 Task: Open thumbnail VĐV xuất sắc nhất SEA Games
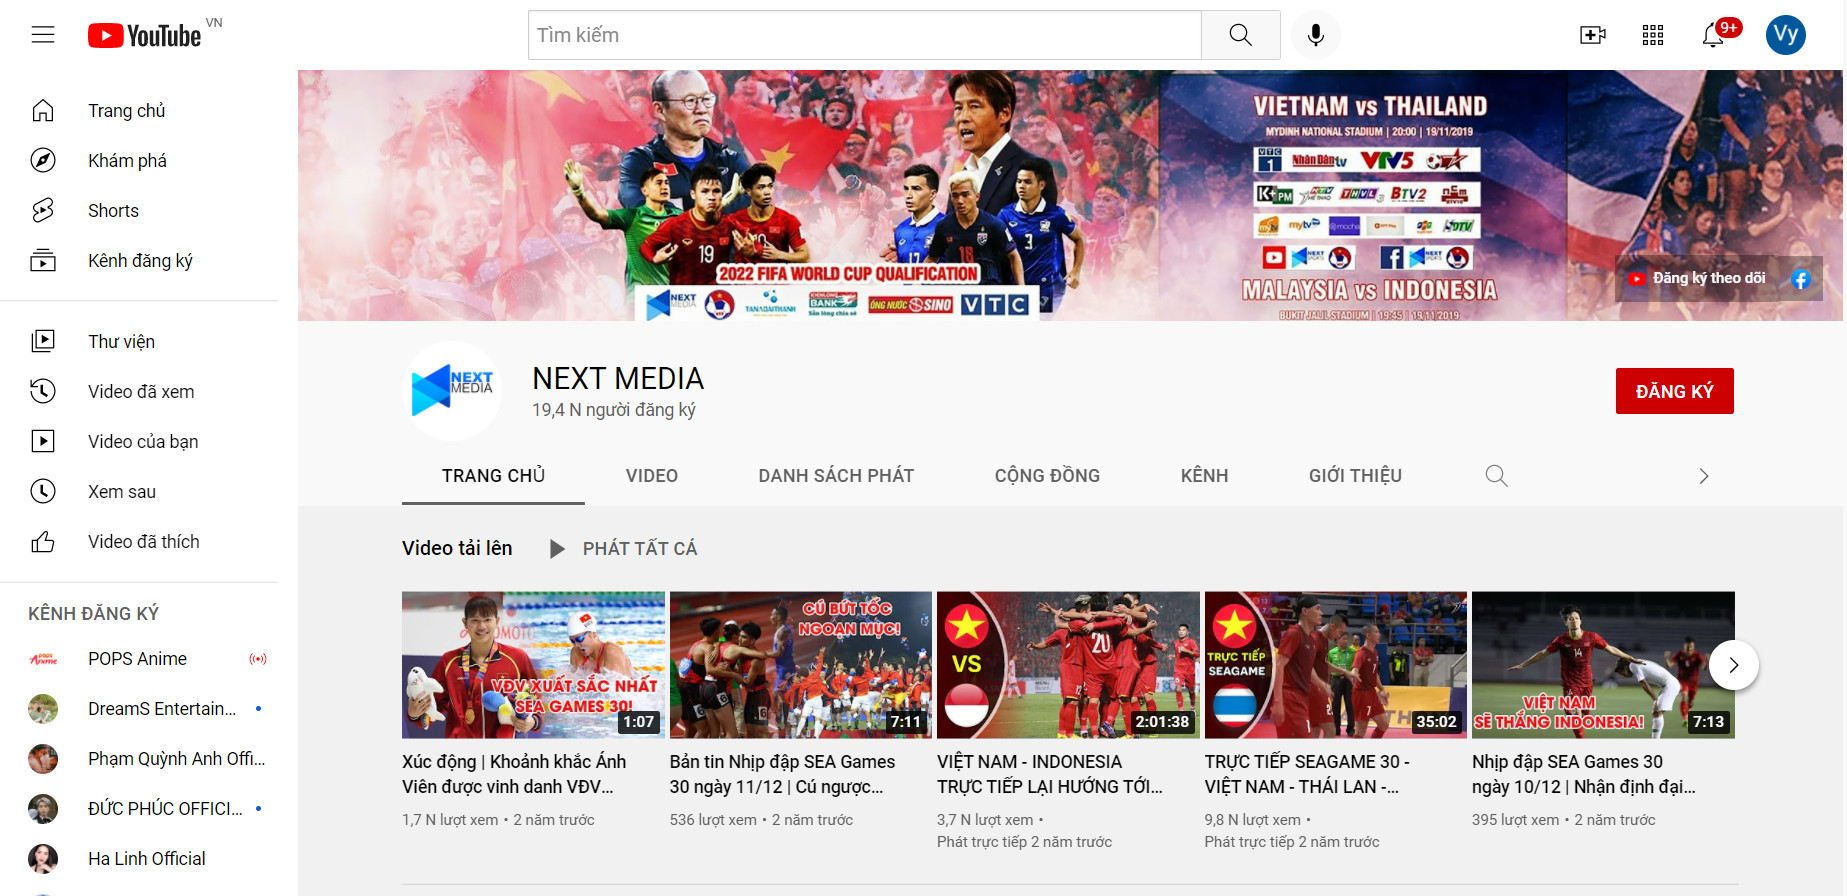click(x=533, y=665)
